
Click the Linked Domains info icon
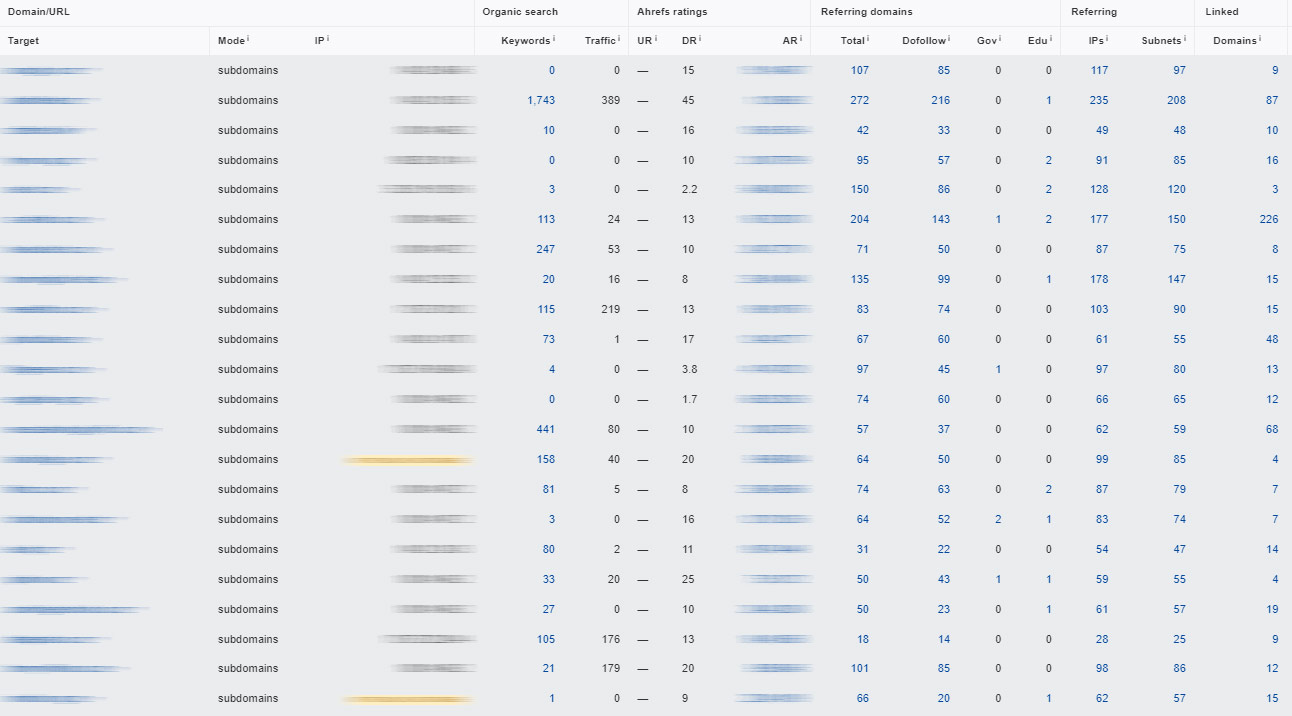1259,39
